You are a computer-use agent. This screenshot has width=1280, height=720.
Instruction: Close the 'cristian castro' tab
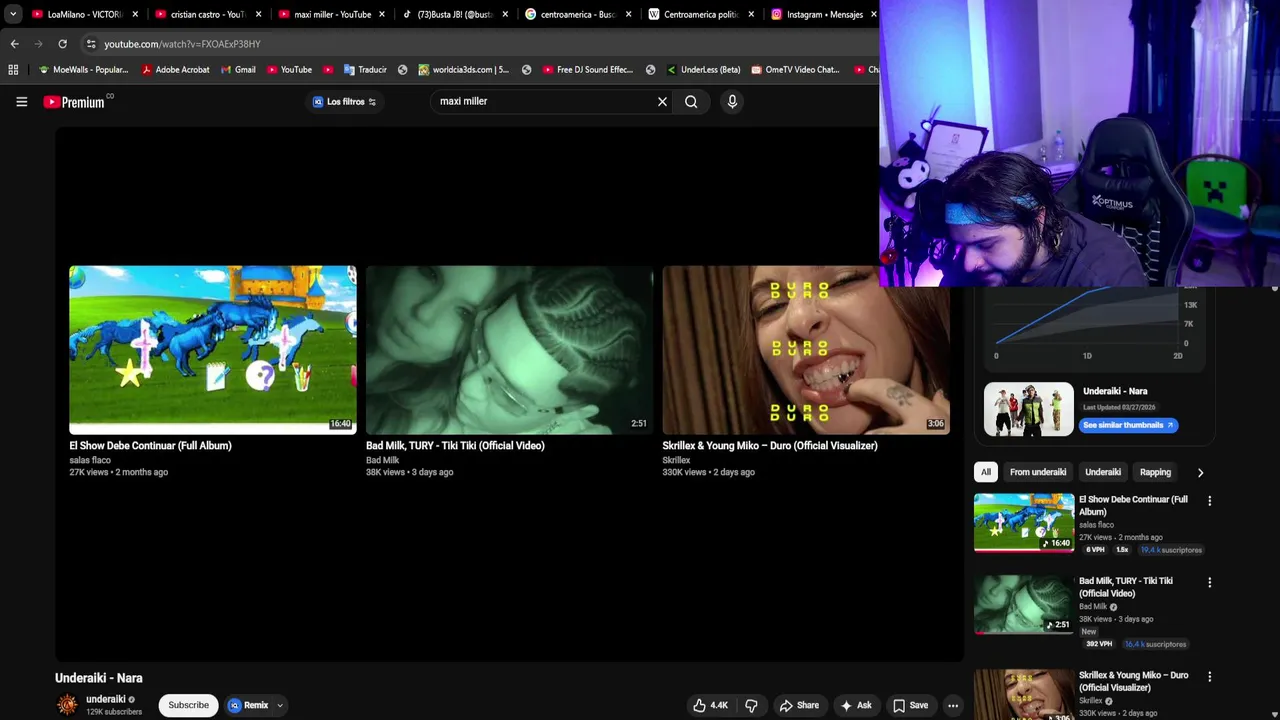point(258,14)
